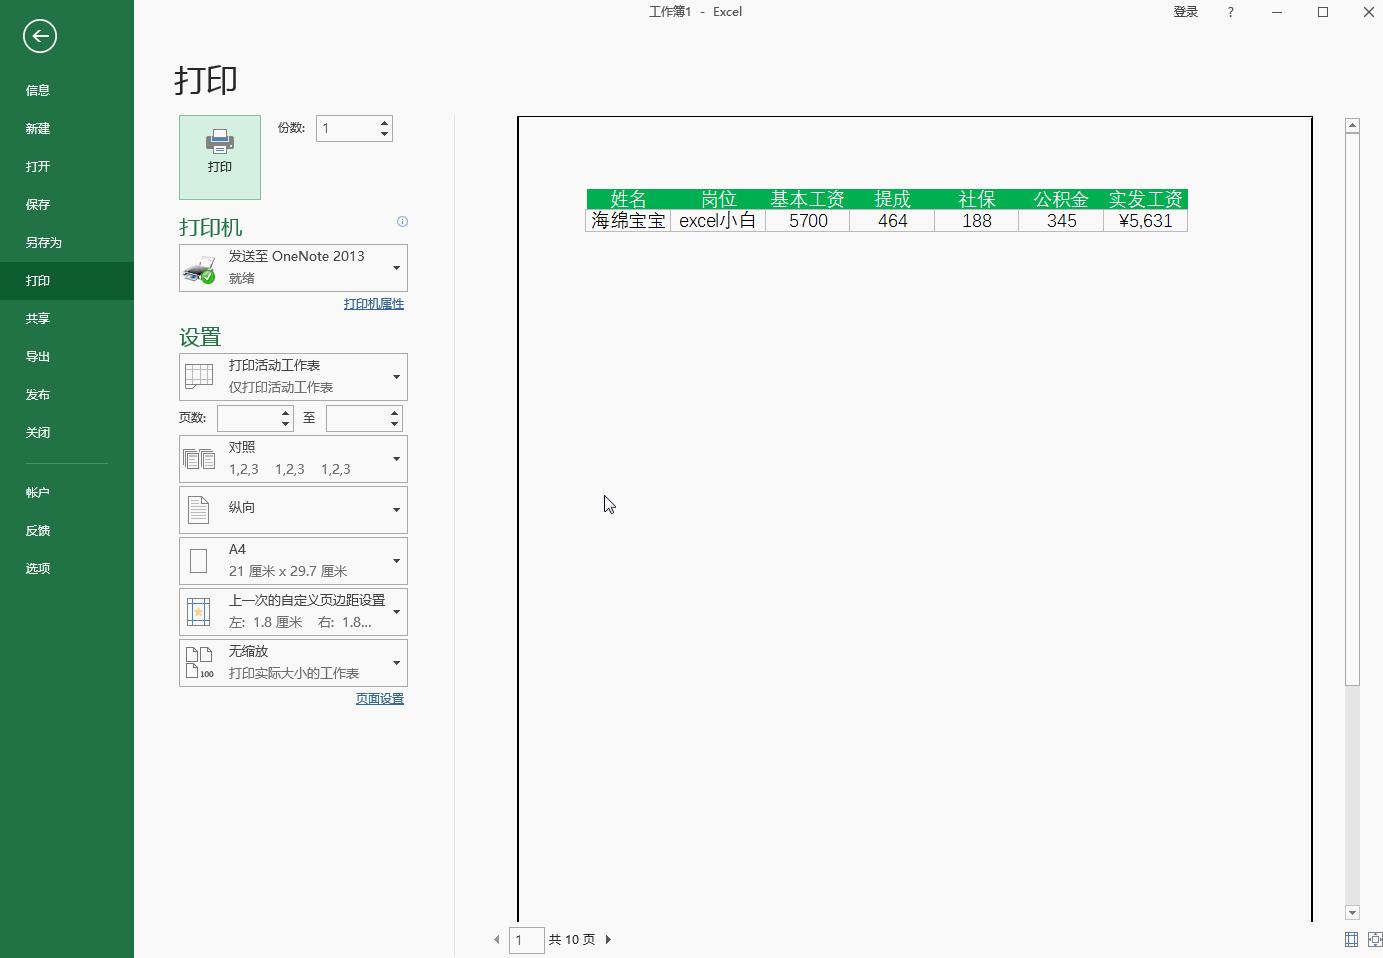Increase the end page number

pos(394,412)
